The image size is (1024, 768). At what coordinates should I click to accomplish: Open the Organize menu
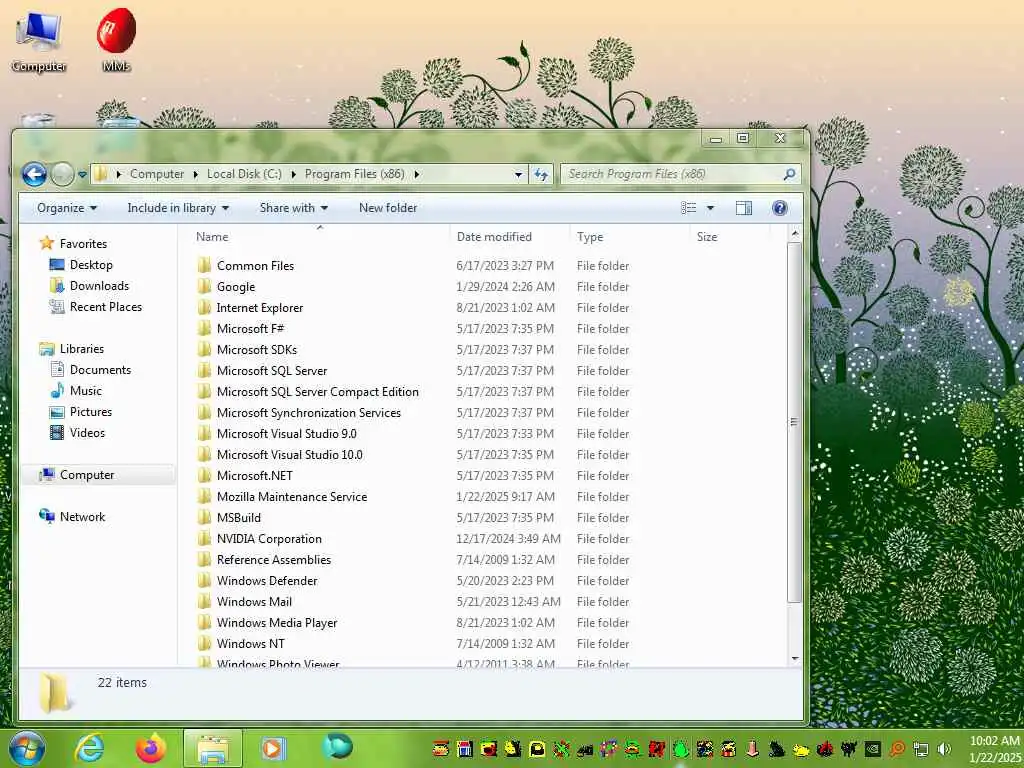coord(67,208)
